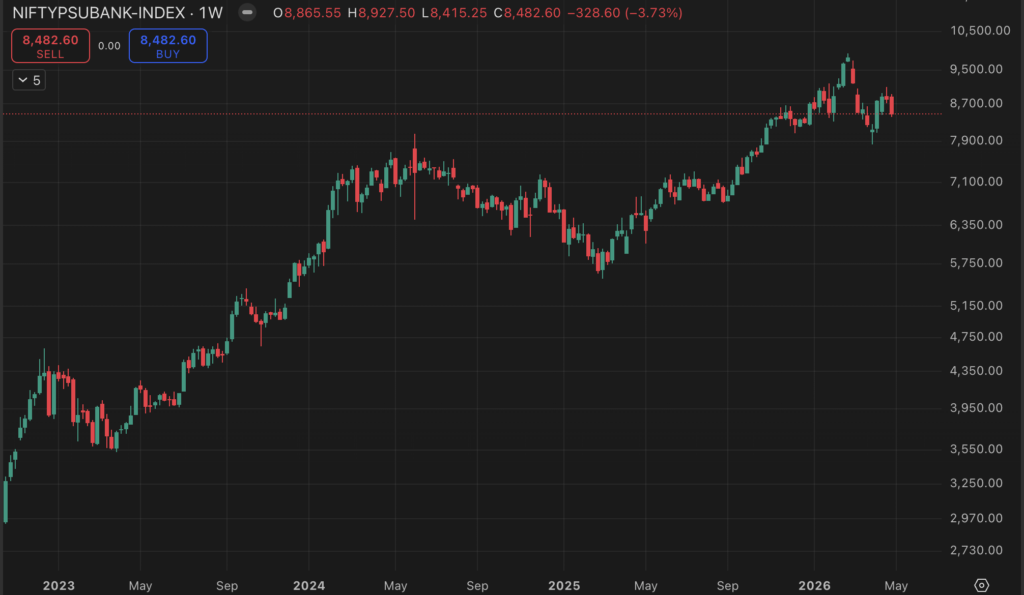Click the blue BUY 8,482.60 button
Image resolution: width=1024 pixels, height=595 pixels.
[x=168, y=46]
